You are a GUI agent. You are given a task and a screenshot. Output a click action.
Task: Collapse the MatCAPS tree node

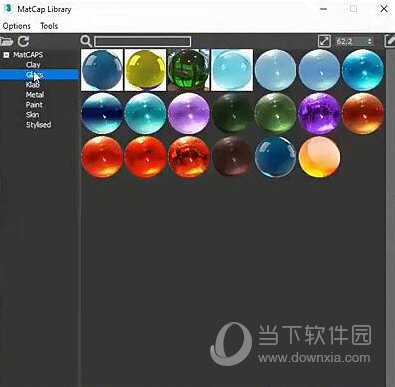coord(6,55)
